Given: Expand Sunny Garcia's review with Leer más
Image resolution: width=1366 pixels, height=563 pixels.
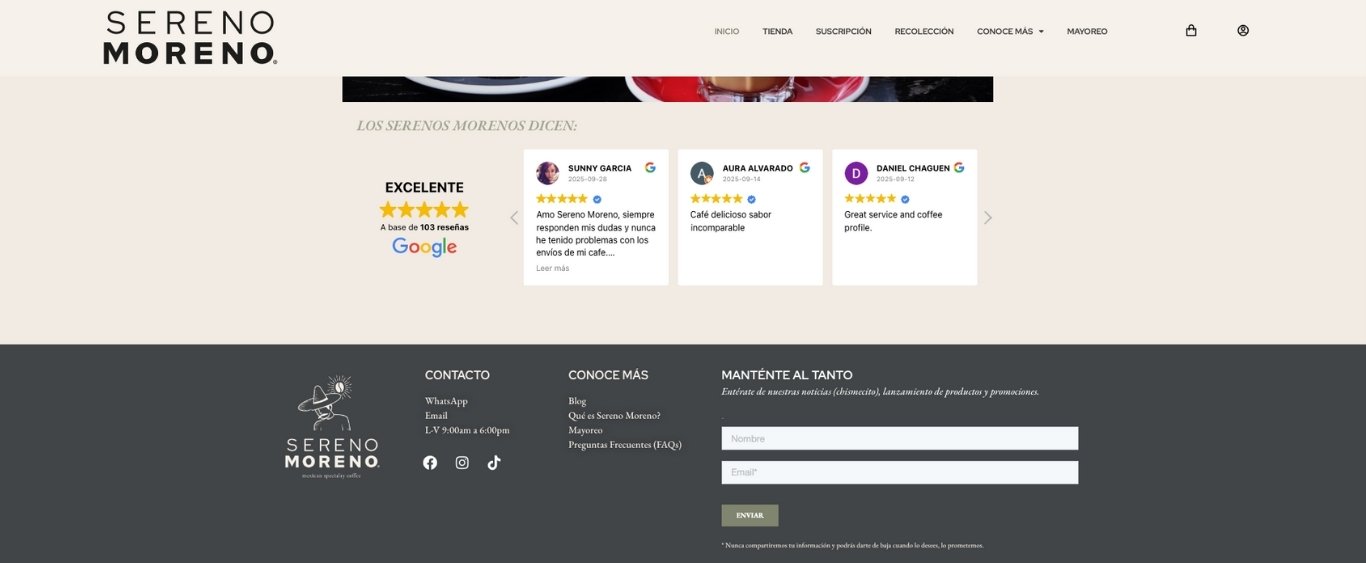Looking at the screenshot, I should point(553,268).
